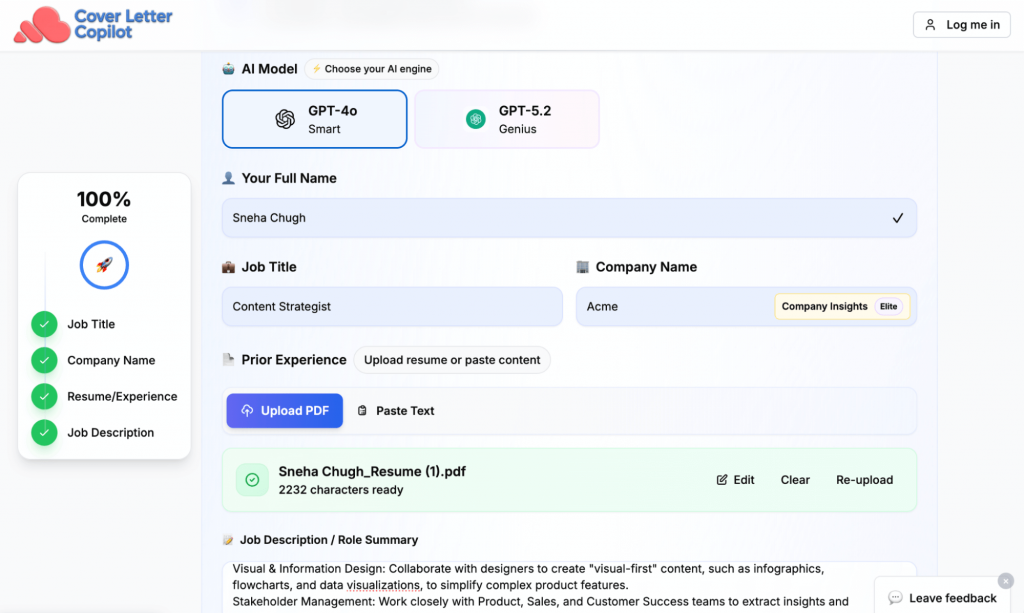
Task: Click the rocket icon in progress circle
Action: (x=104, y=266)
